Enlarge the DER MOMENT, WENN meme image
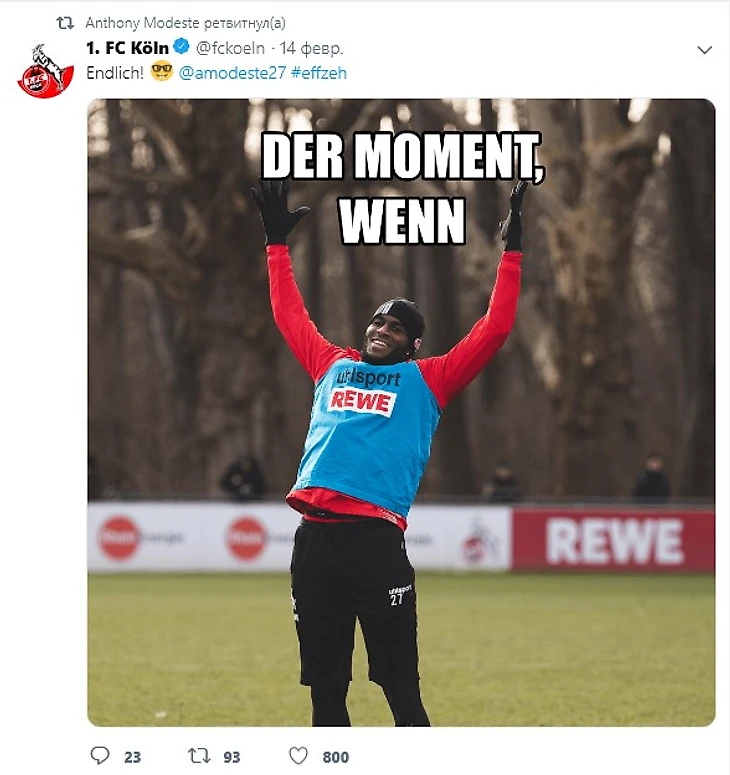730x775 pixels. 401,412
